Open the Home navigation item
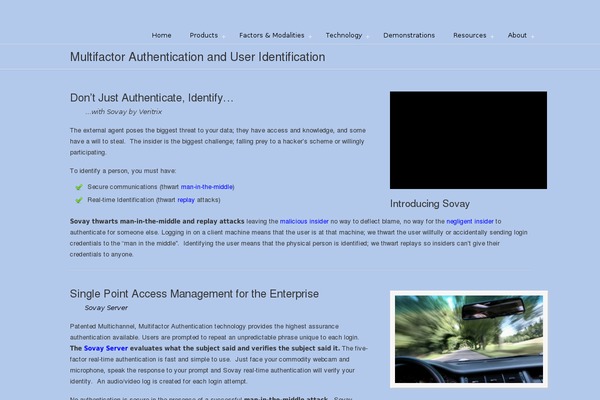The image size is (600, 400). [x=161, y=35]
